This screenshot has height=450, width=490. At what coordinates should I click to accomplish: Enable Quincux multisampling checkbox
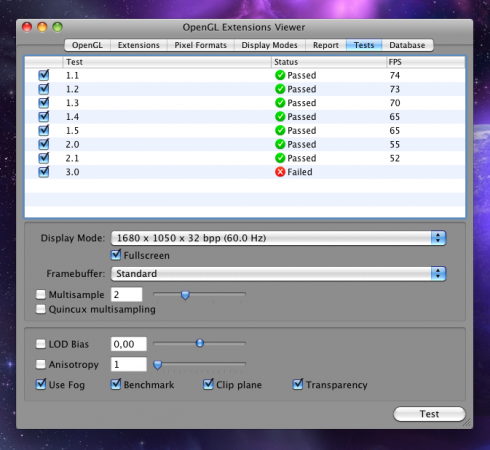coord(41,309)
